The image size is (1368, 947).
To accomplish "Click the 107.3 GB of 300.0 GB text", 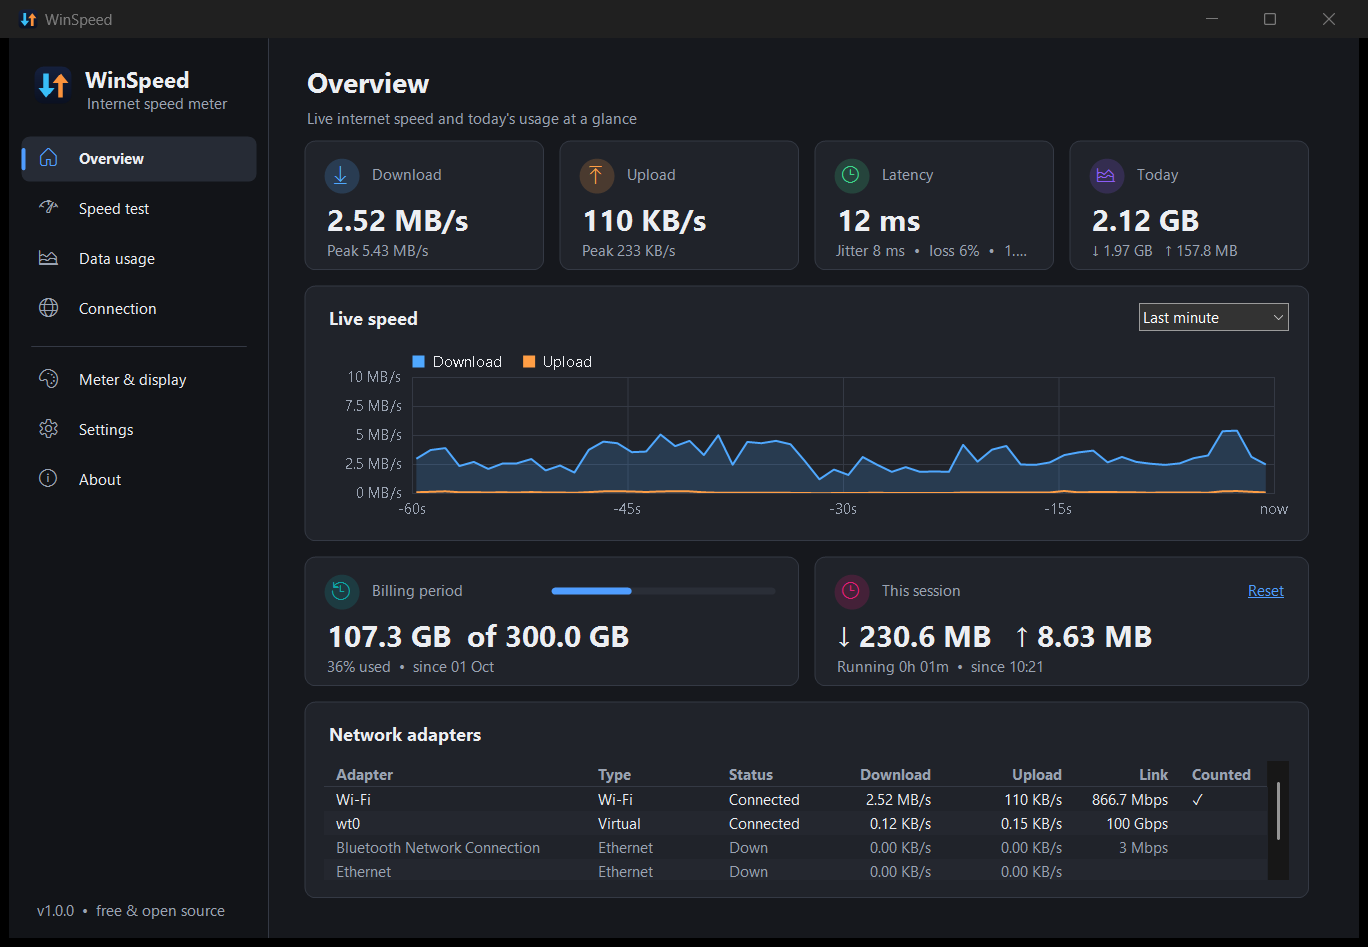I will point(479,637).
